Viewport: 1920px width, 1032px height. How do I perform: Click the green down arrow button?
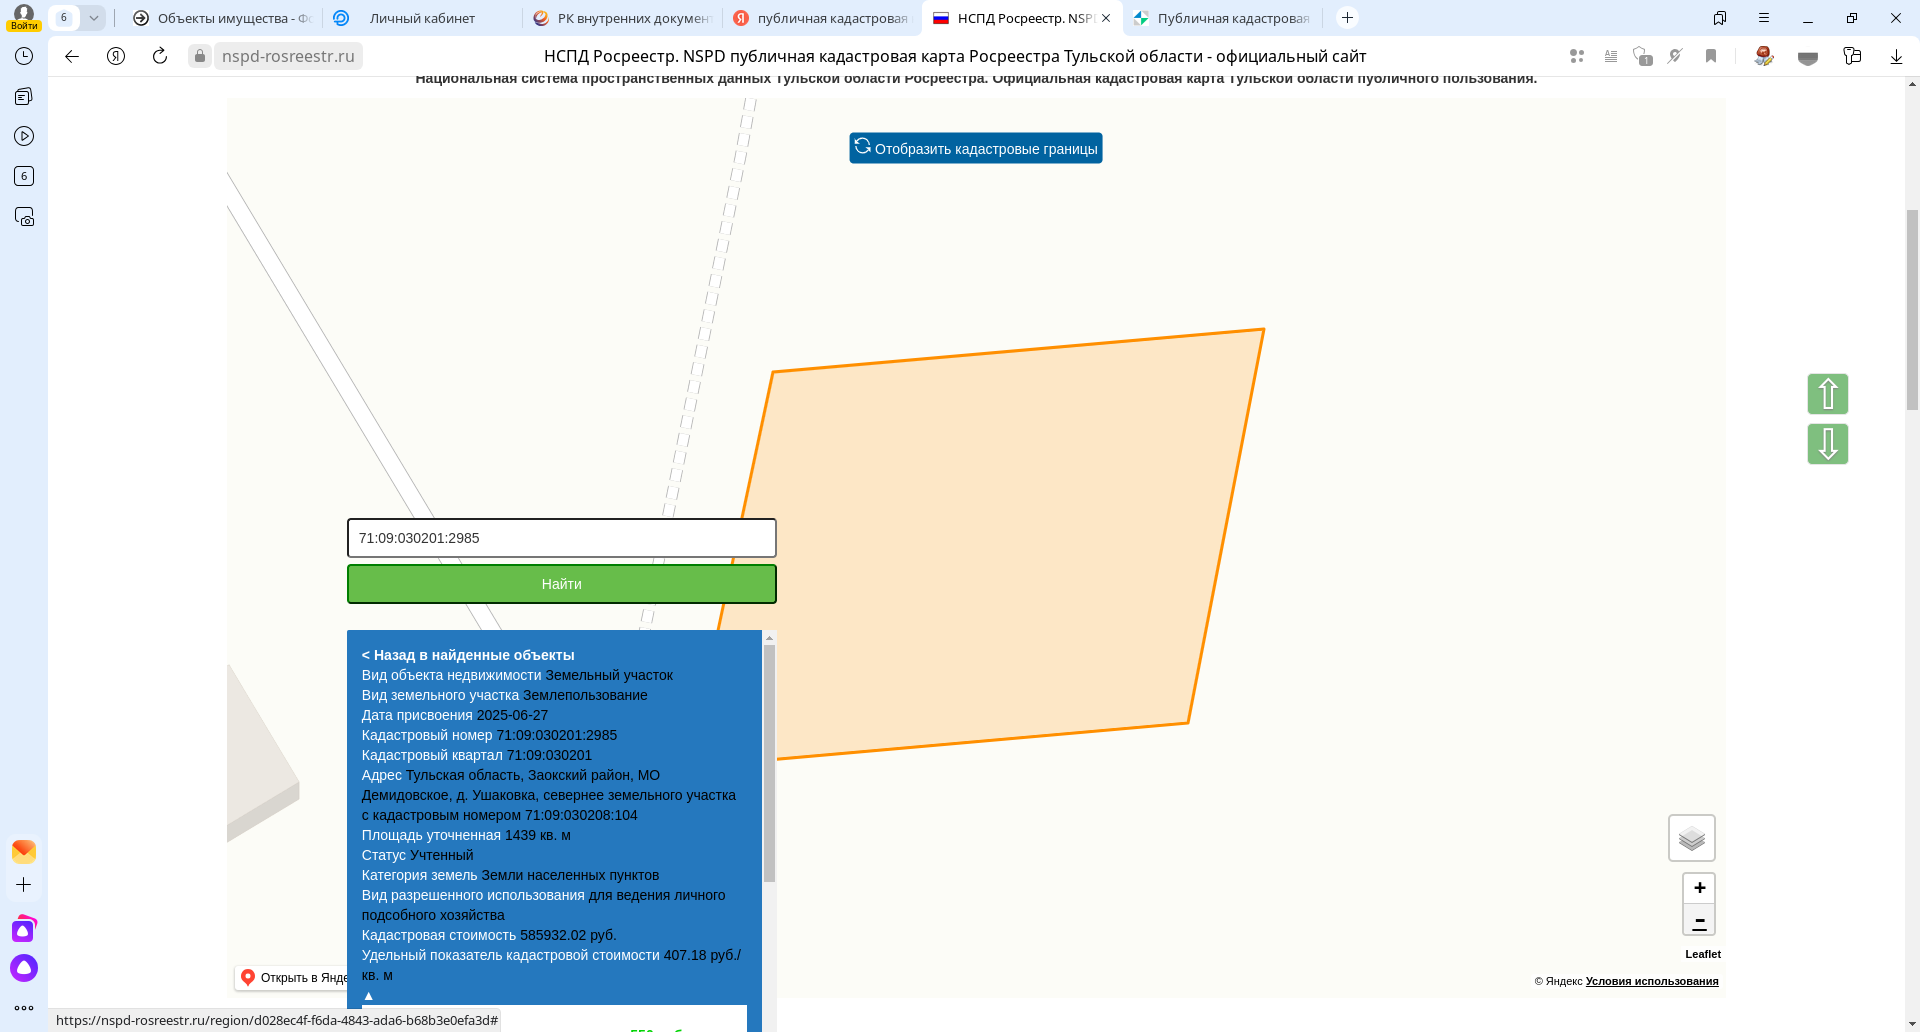(1827, 444)
